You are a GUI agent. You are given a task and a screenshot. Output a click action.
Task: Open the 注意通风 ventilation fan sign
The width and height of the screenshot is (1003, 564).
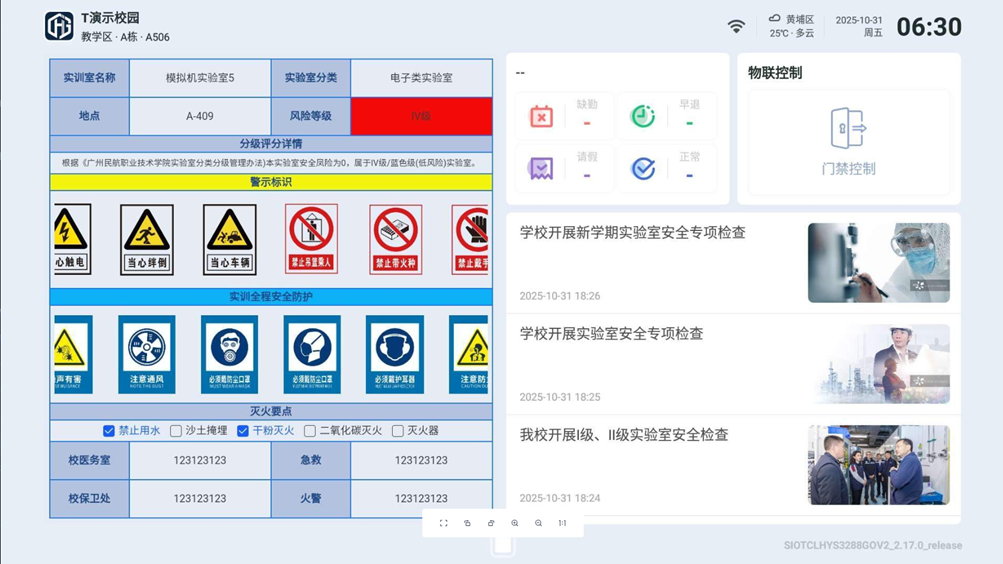[x=146, y=354]
